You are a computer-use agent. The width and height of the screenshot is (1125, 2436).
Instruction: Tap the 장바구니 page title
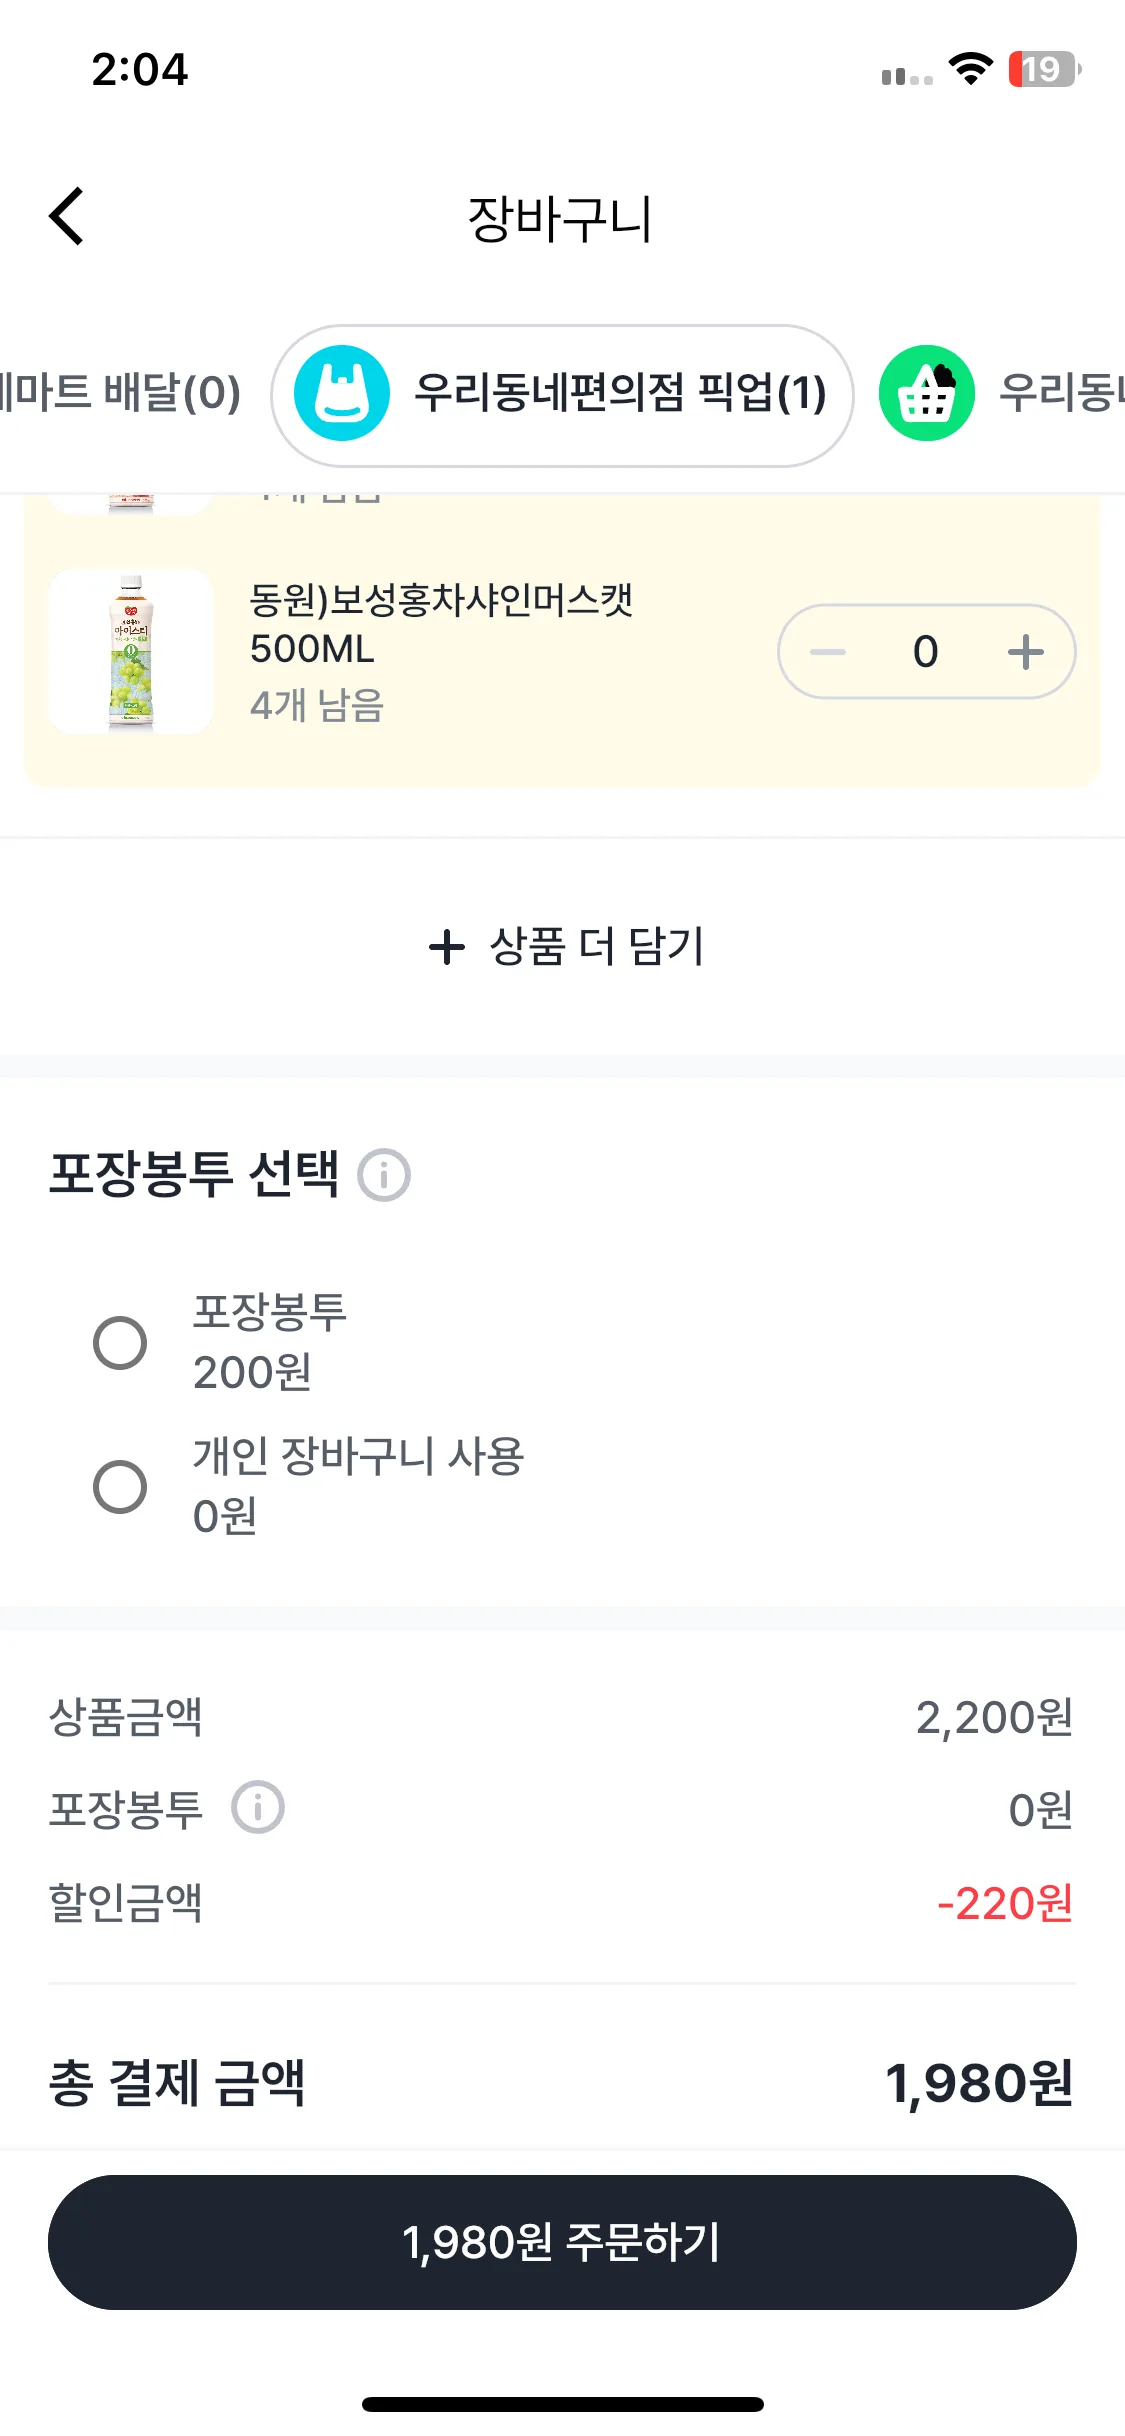560,219
